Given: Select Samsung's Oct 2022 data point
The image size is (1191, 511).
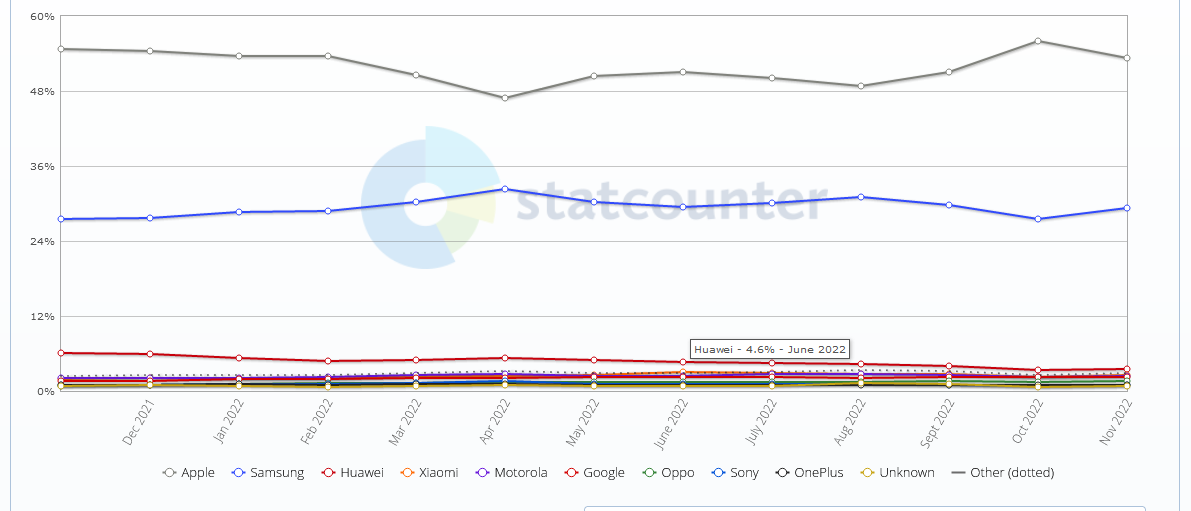Looking at the screenshot, I should (x=1038, y=219).
